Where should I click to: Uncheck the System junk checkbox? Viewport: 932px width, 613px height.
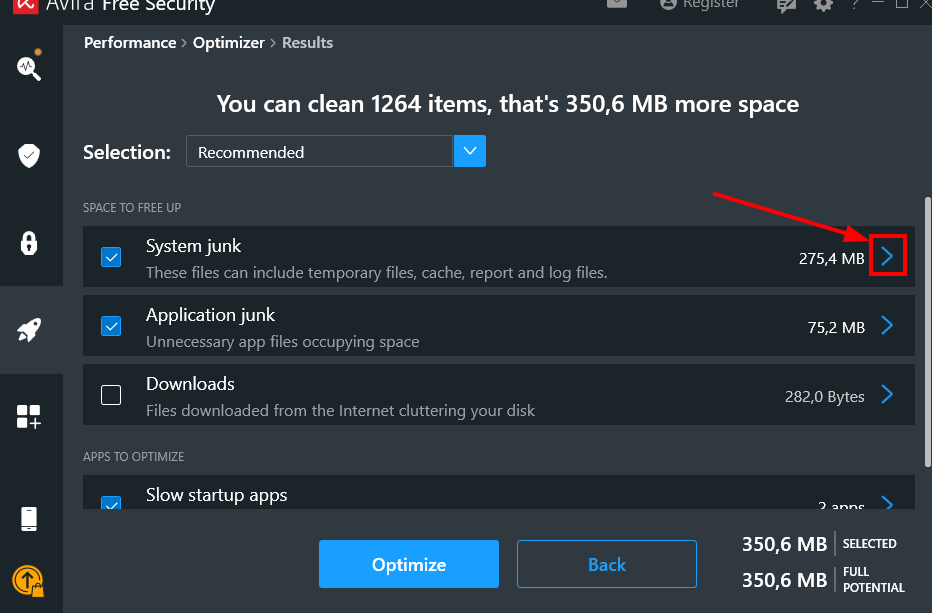(111, 257)
